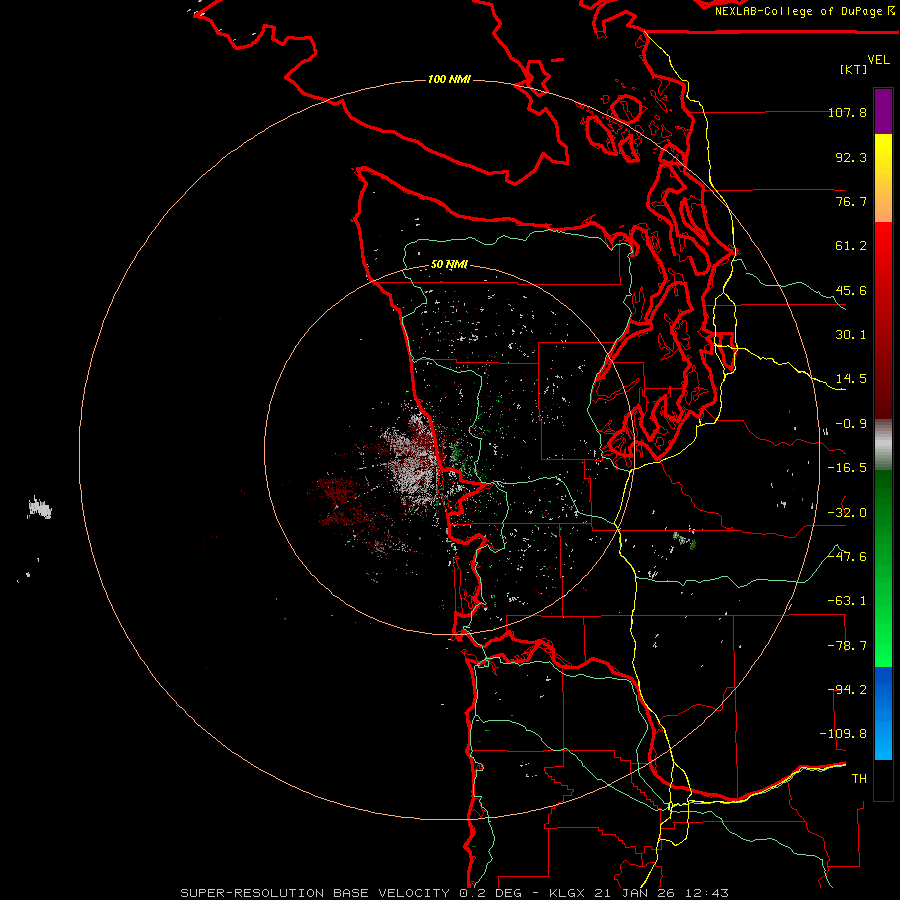
Task: Pick the gray near-zero segment of the color bar
Action: click(883, 445)
